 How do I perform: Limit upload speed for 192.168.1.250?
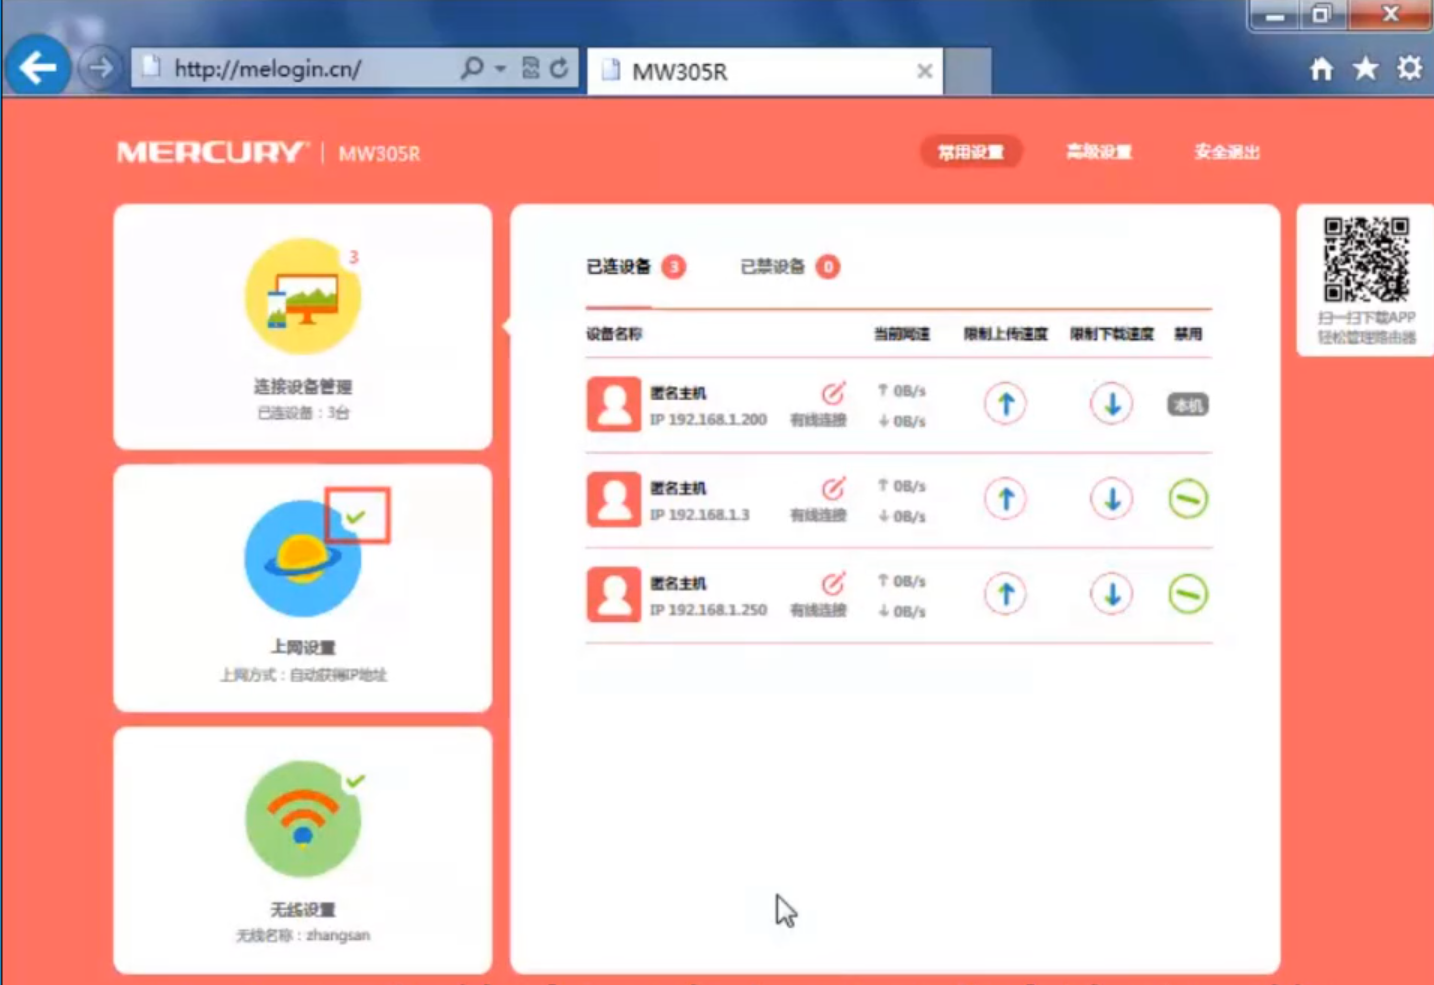click(x=1006, y=594)
